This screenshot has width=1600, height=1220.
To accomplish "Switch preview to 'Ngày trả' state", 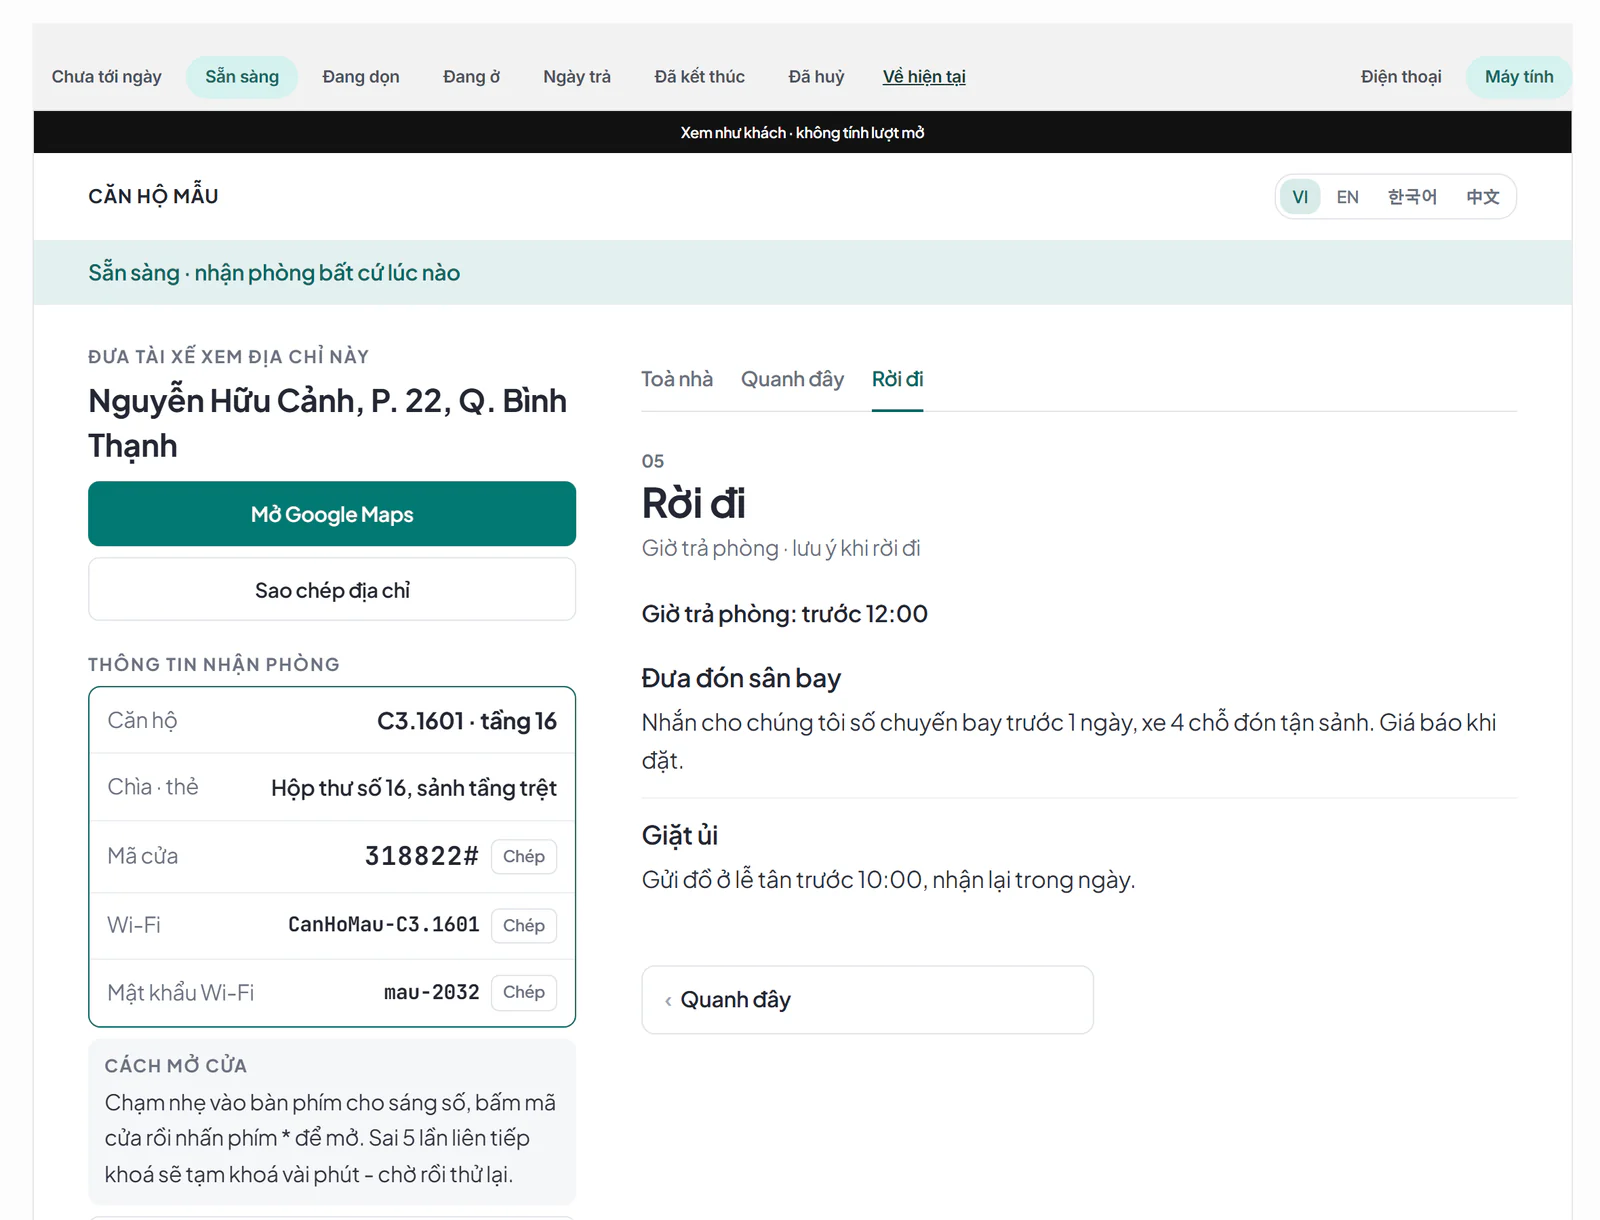I will coord(577,77).
